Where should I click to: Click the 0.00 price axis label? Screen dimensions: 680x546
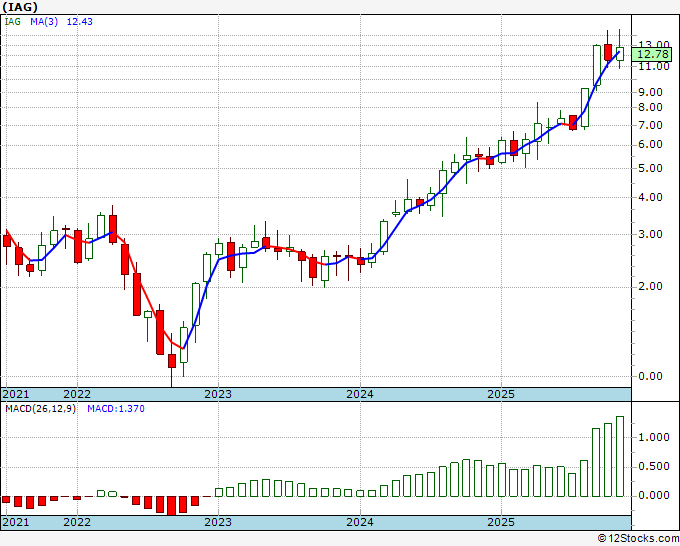pos(651,376)
